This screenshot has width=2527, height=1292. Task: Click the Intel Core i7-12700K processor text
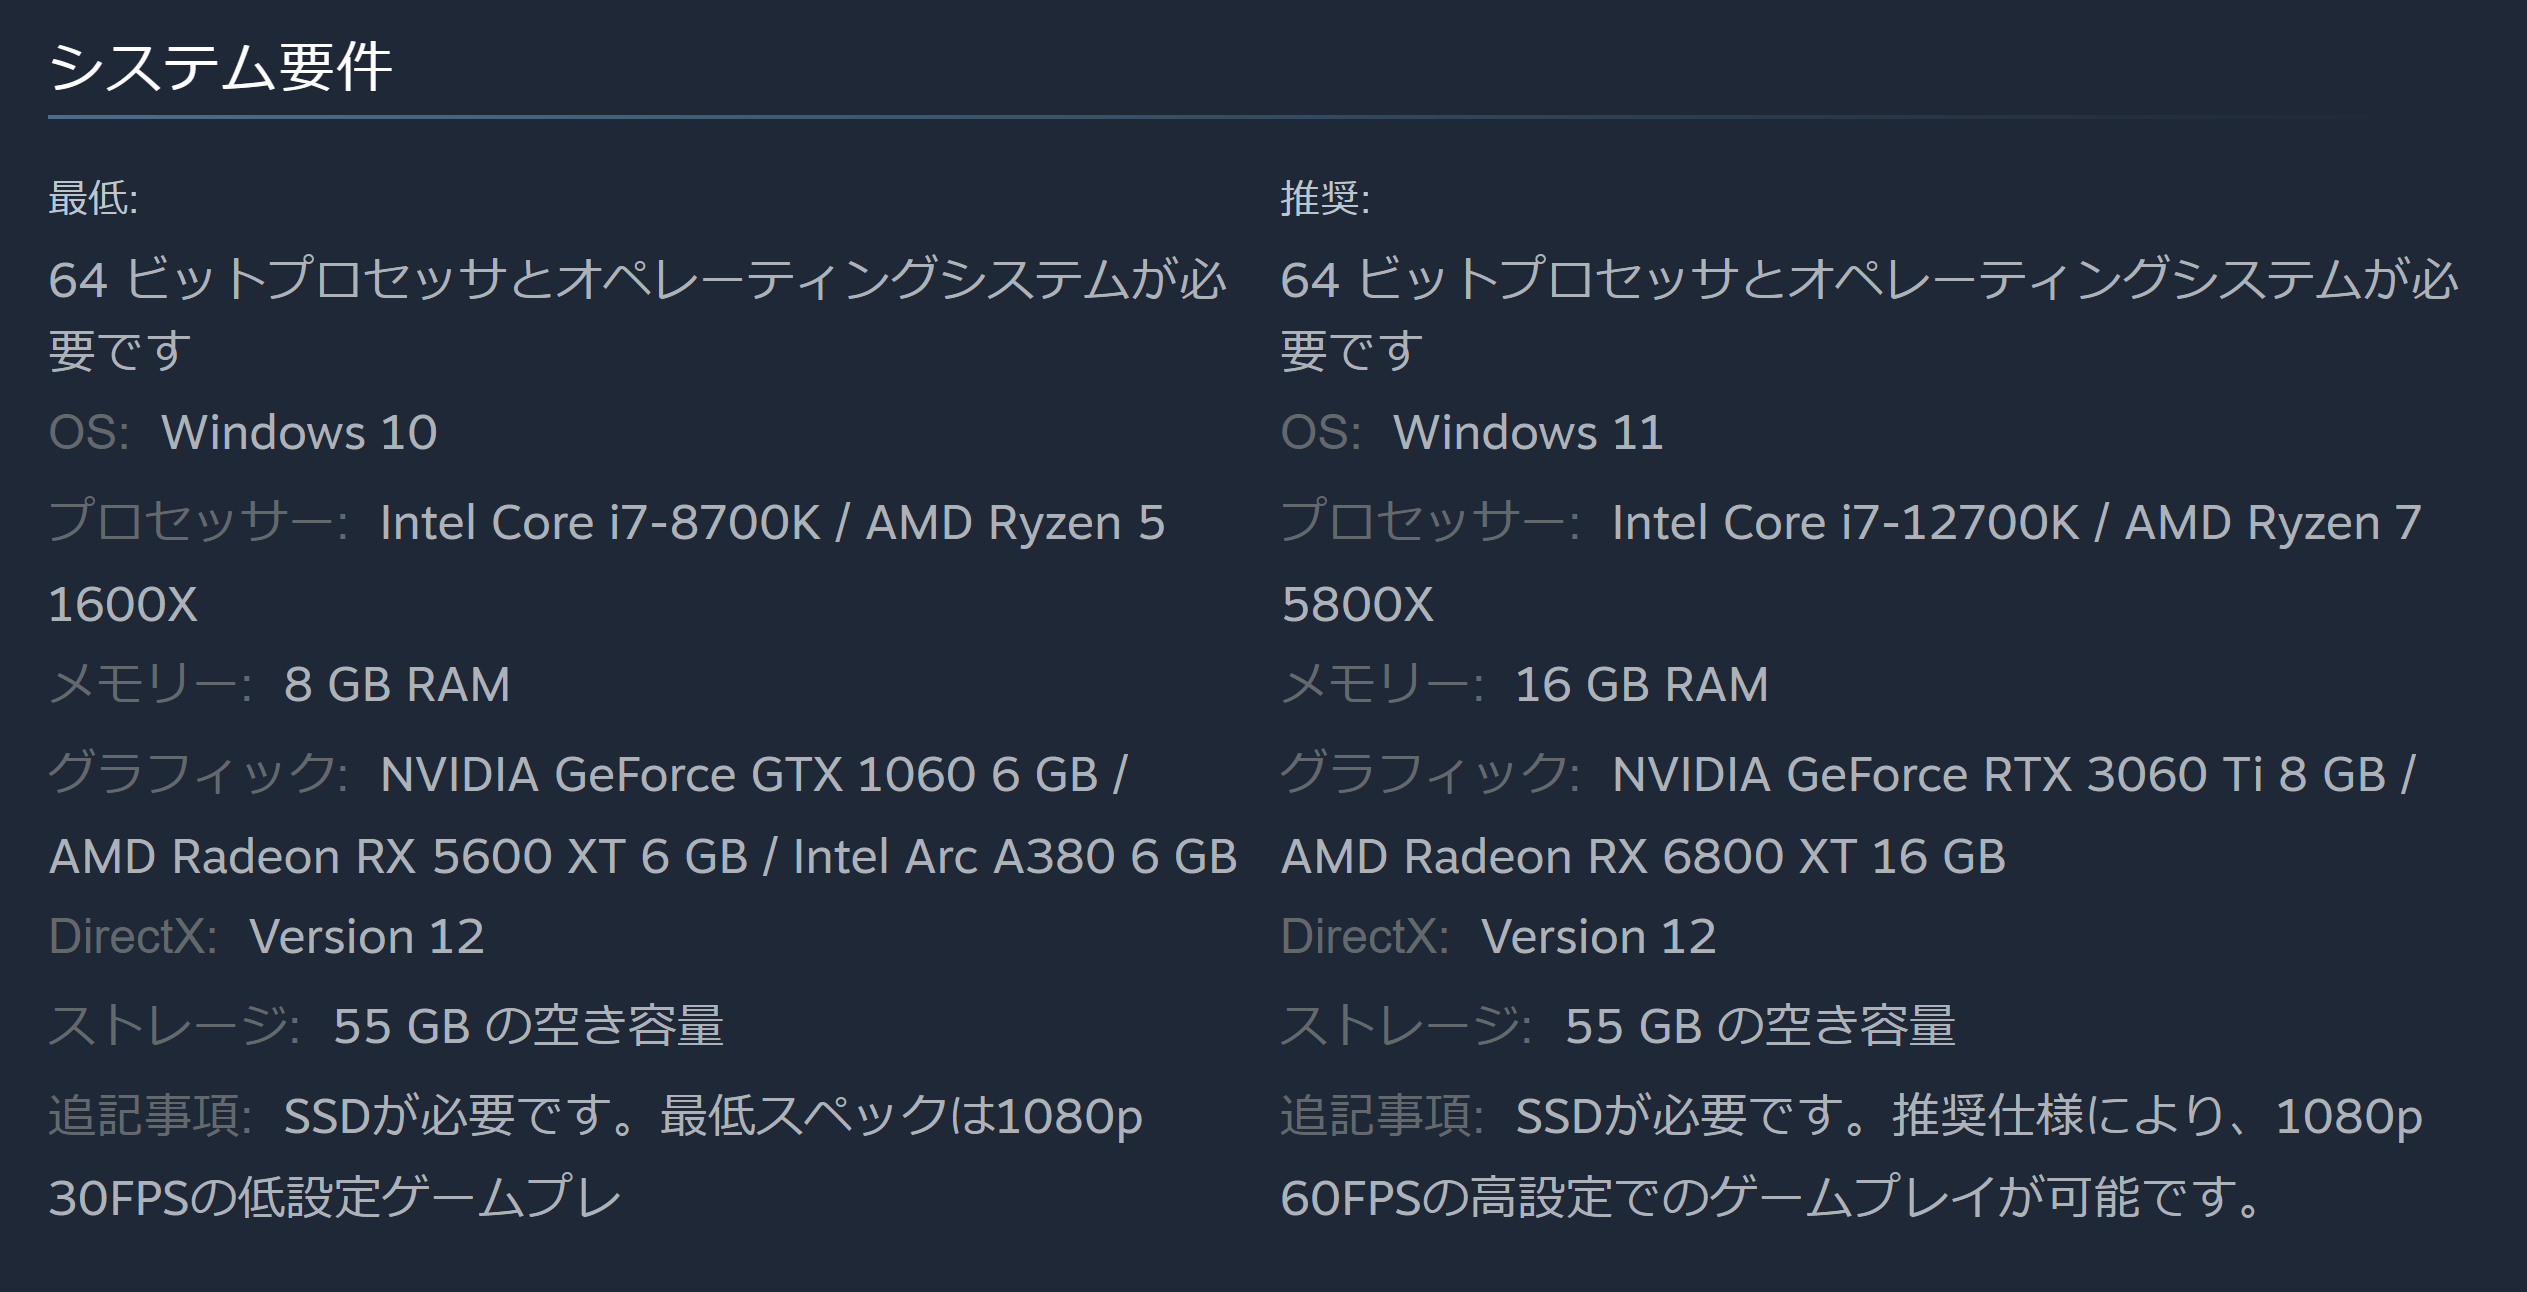point(1845,523)
